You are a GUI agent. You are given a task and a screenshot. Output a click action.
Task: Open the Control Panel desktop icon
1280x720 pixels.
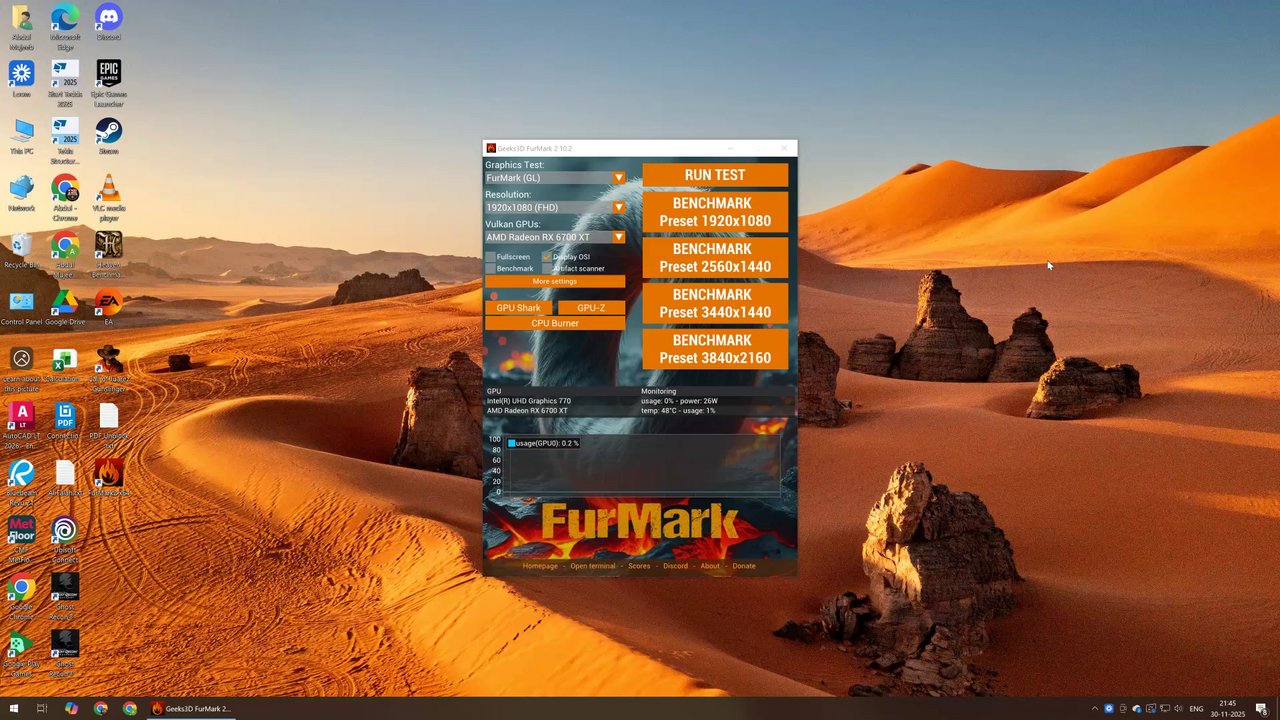pyautogui.click(x=22, y=308)
